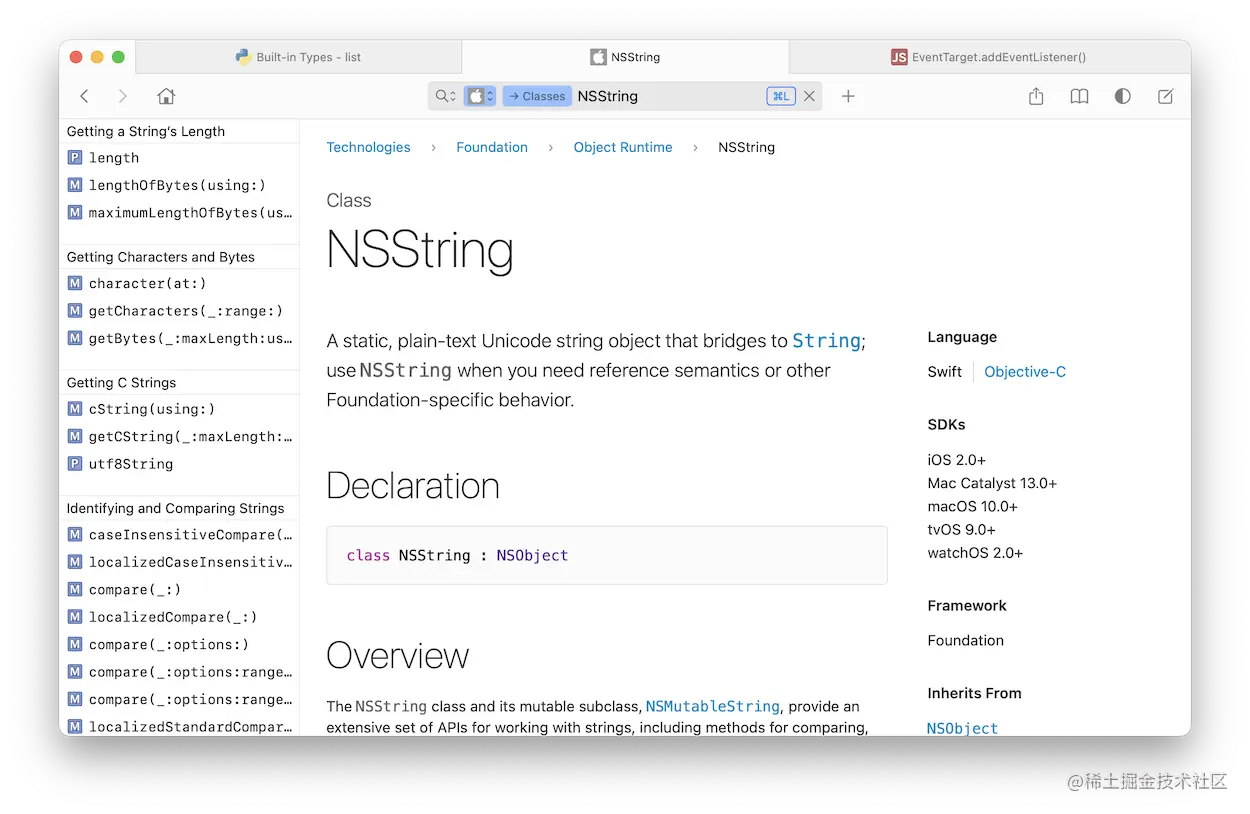Toggle dark appearance half-circle icon
1250x814 pixels.
coord(1123,96)
